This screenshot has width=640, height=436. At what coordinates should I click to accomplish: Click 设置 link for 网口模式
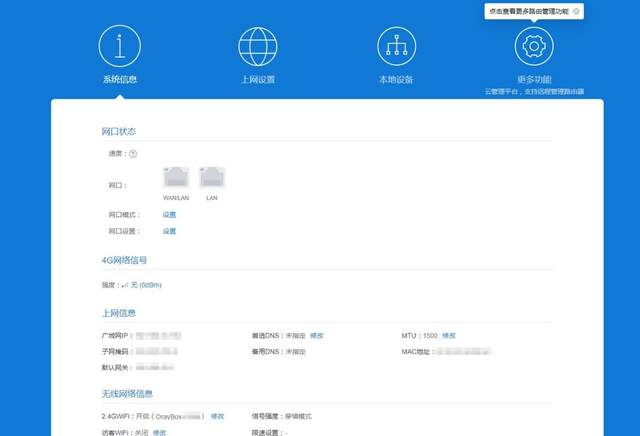point(169,215)
